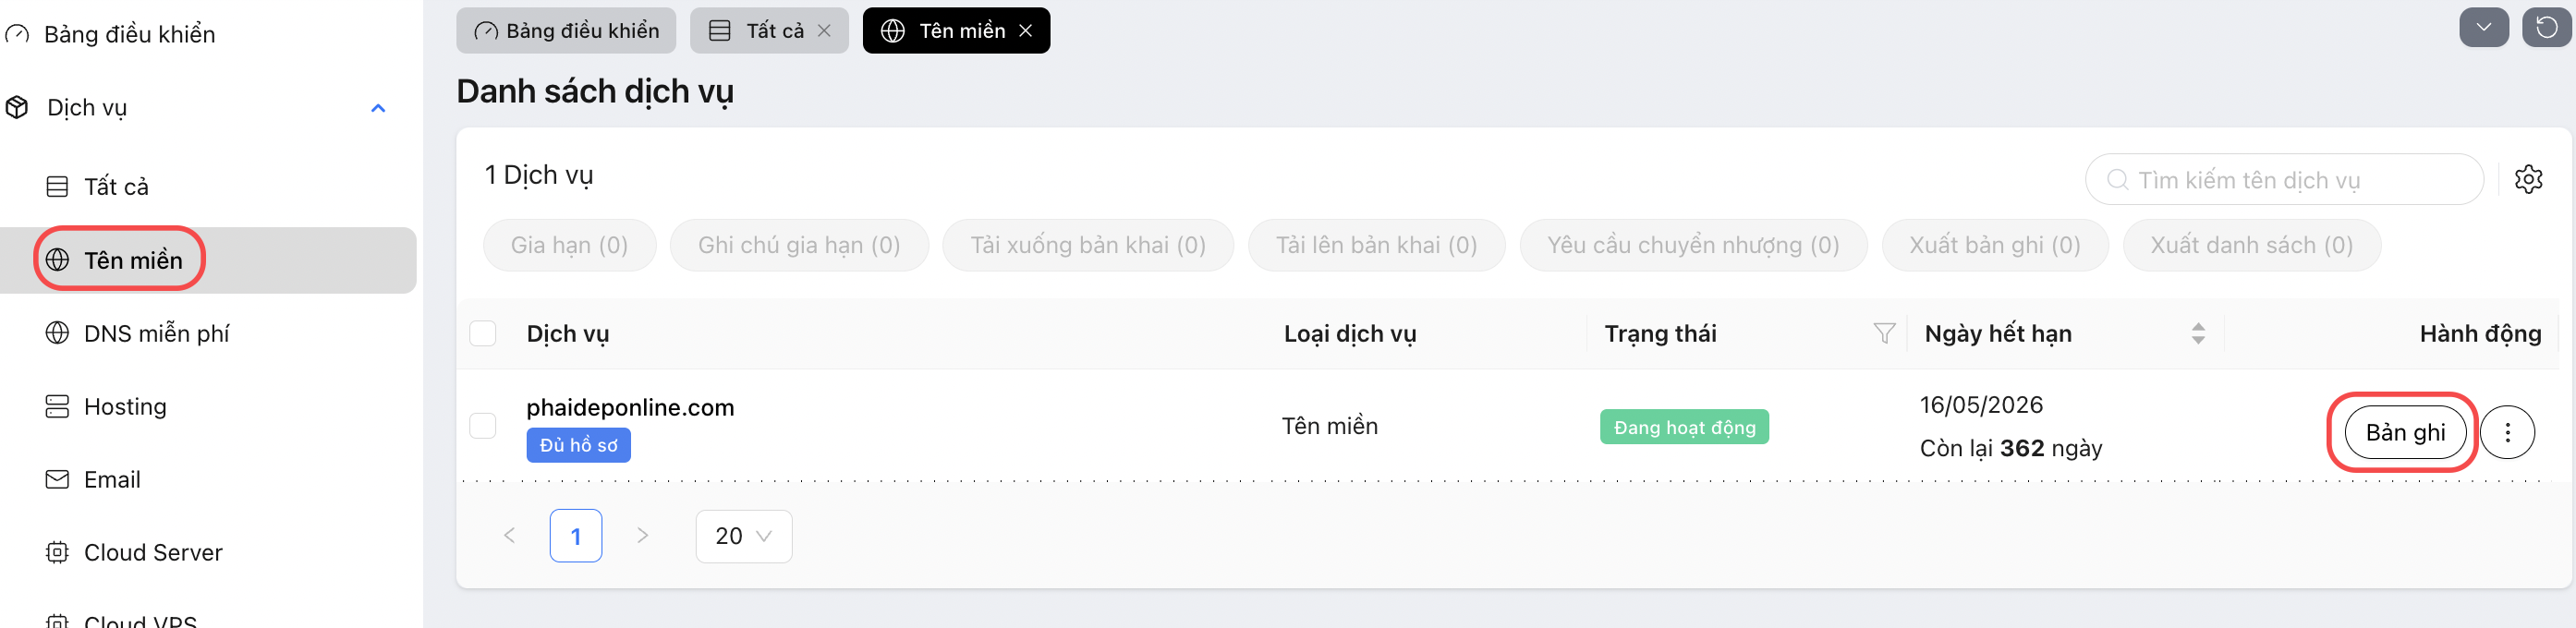This screenshot has width=2576, height=628.
Task: Open DNS miễn phí in sidebar
Action: pos(156,334)
